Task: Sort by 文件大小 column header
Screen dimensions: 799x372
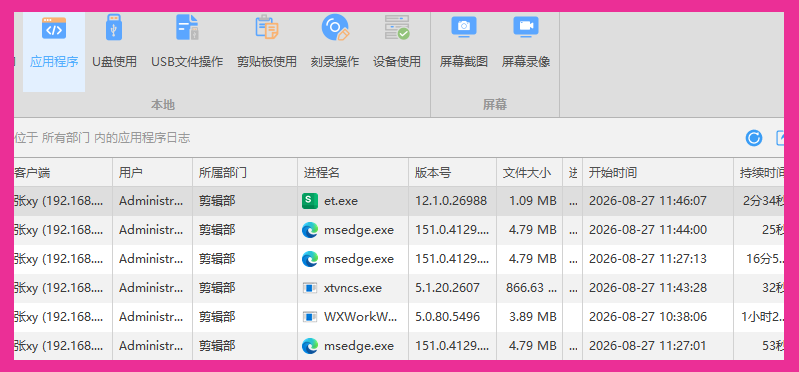Action: click(530, 172)
